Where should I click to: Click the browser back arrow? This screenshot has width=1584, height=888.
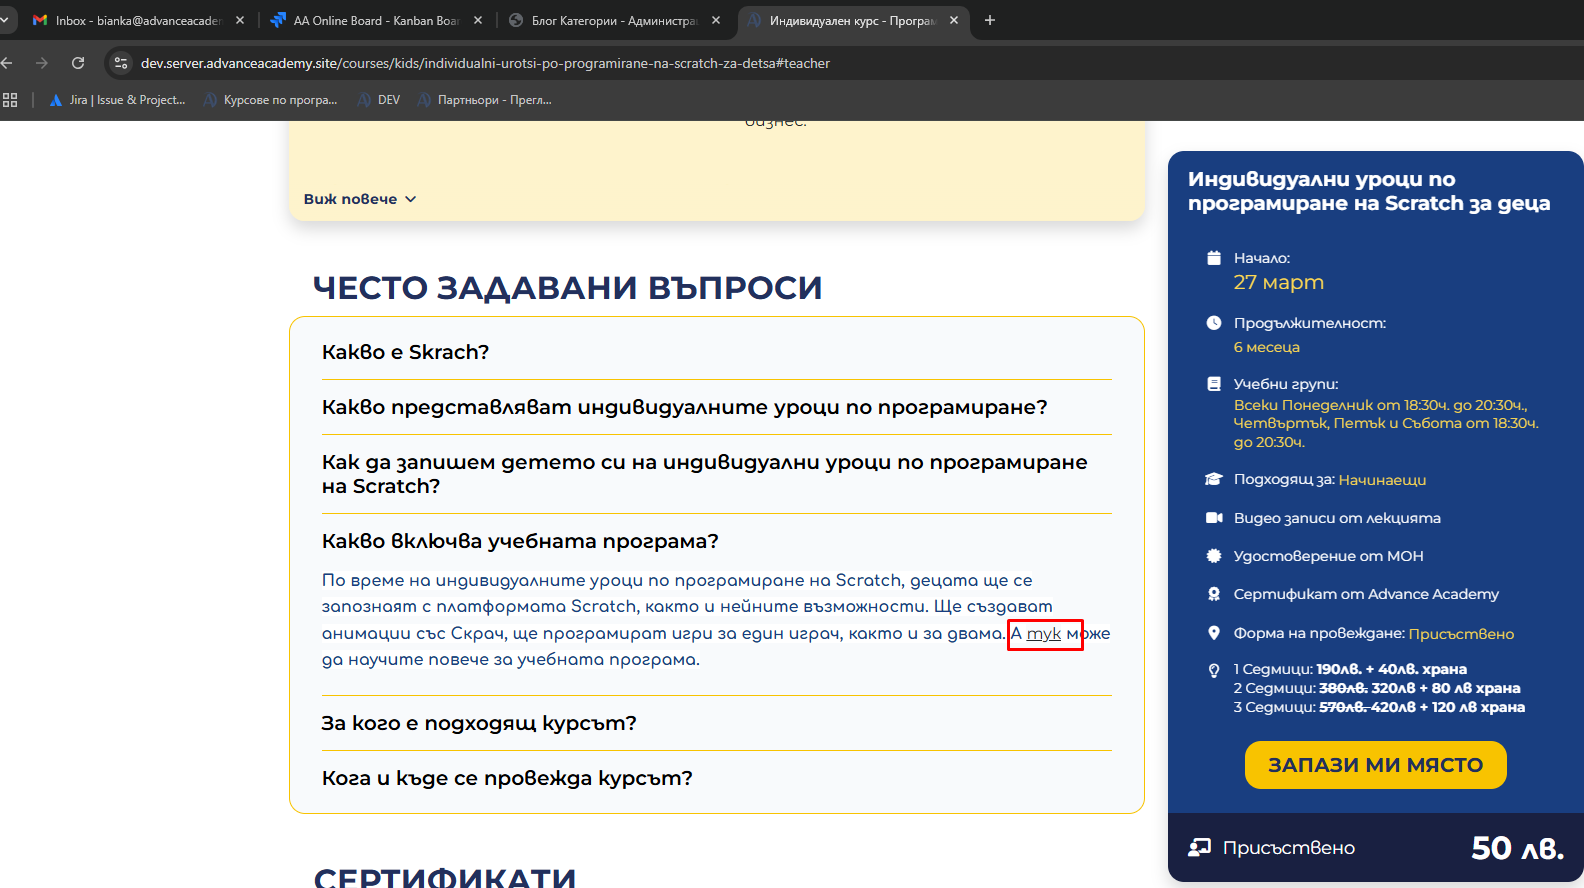[x=7, y=63]
